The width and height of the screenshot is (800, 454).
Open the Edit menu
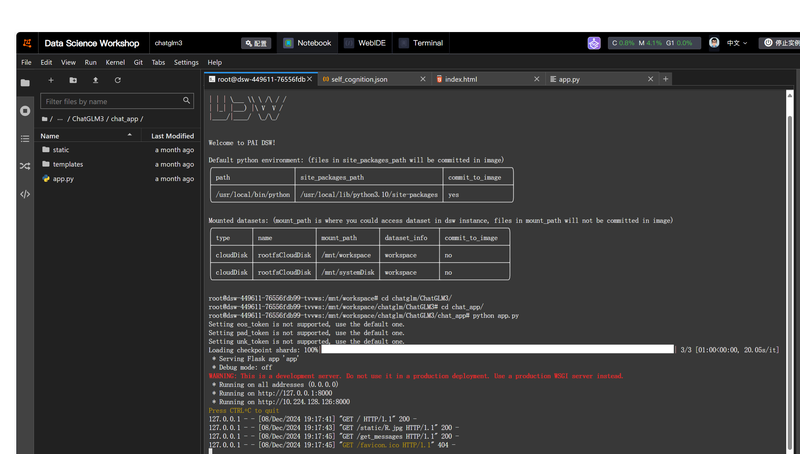46,62
